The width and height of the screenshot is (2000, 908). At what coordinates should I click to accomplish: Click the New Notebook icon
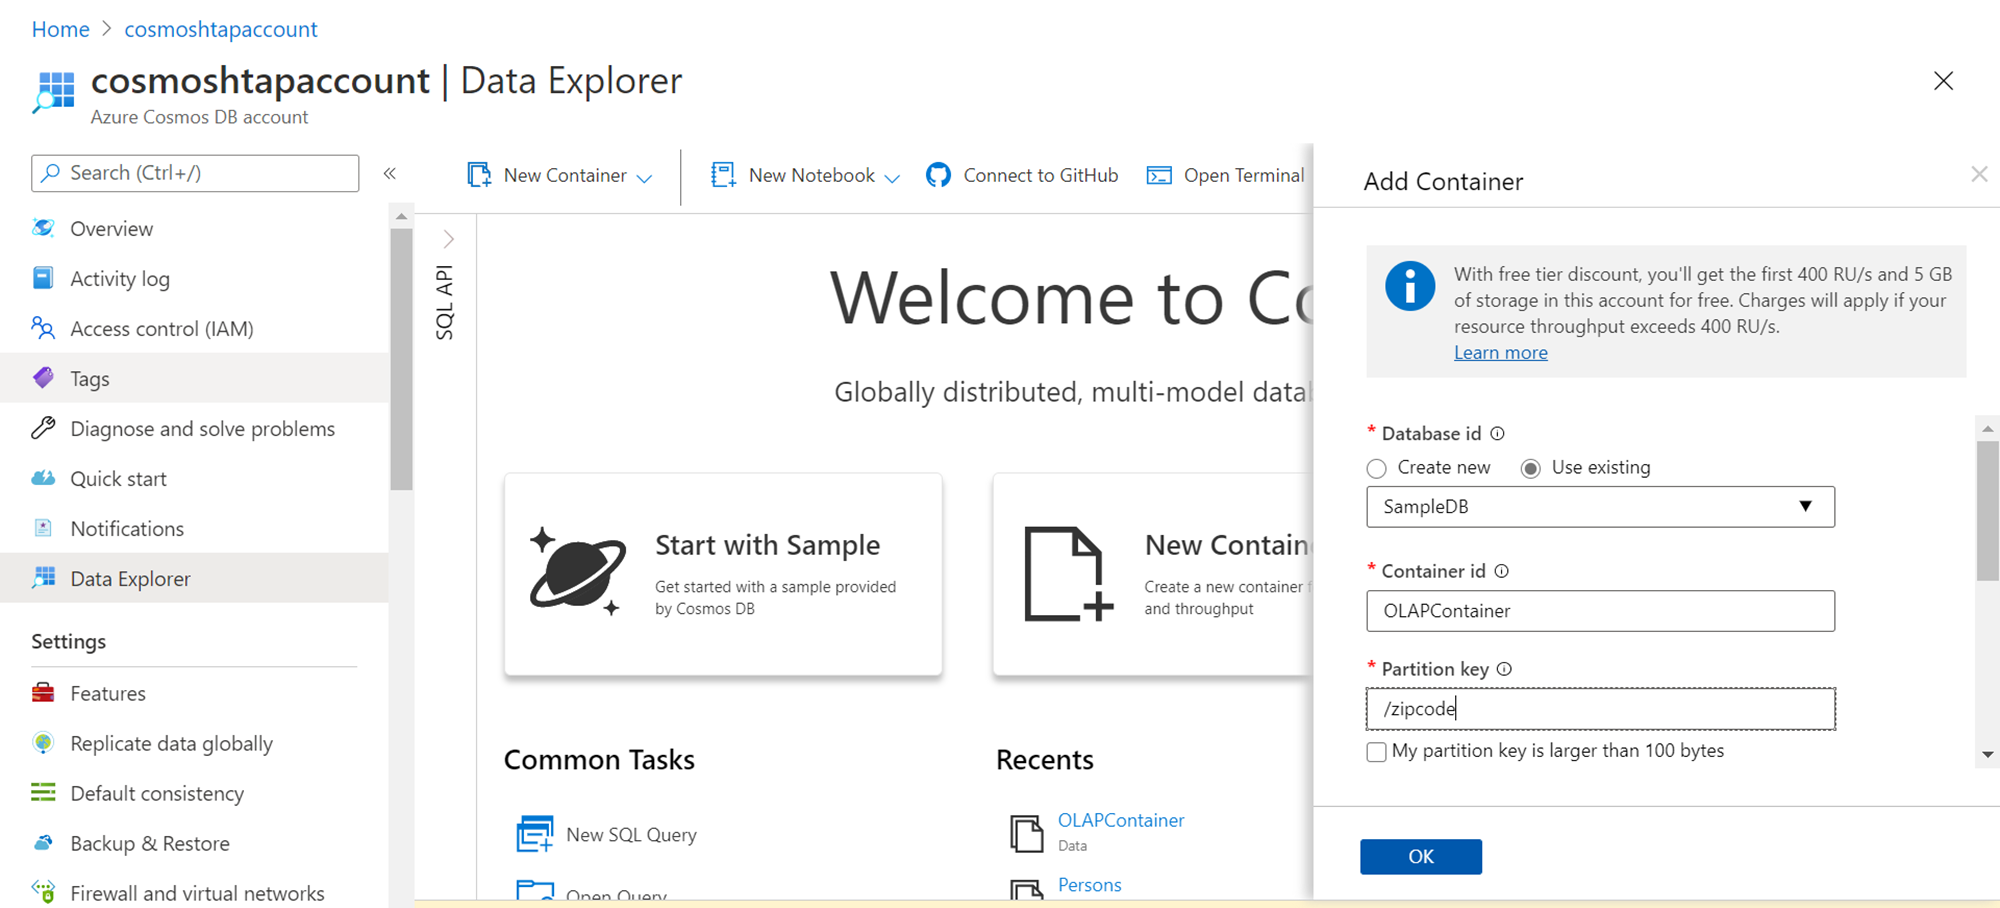(x=723, y=175)
